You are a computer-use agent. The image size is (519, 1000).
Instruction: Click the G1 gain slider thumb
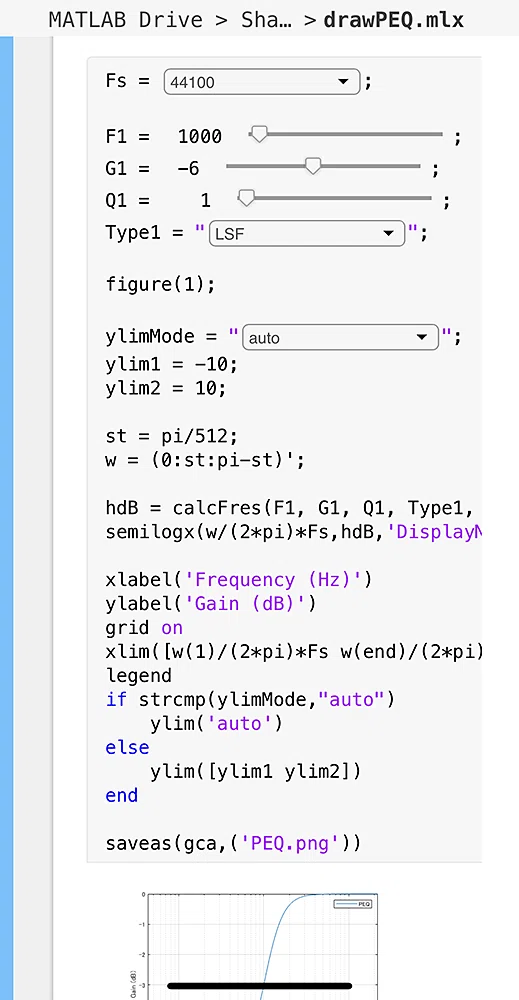point(312,166)
